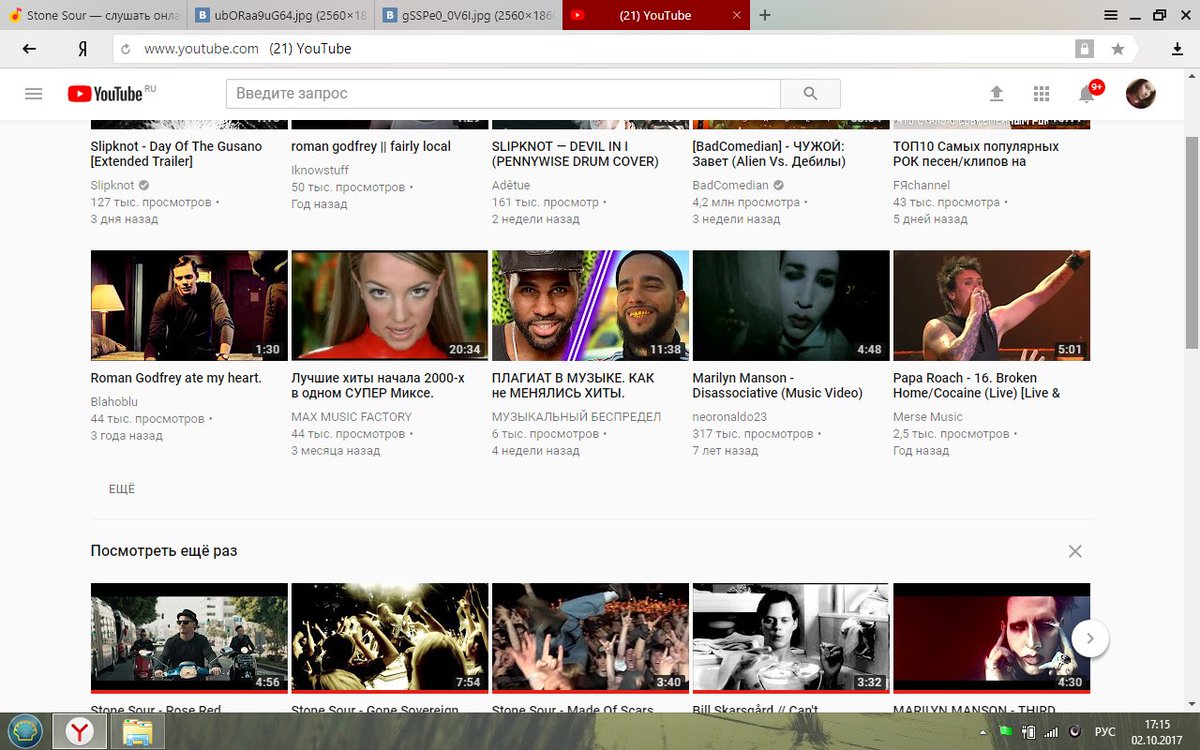This screenshot has height=750, width=1200.
Task: Show hidden system tray icons arrow
Action: (984, 732)
